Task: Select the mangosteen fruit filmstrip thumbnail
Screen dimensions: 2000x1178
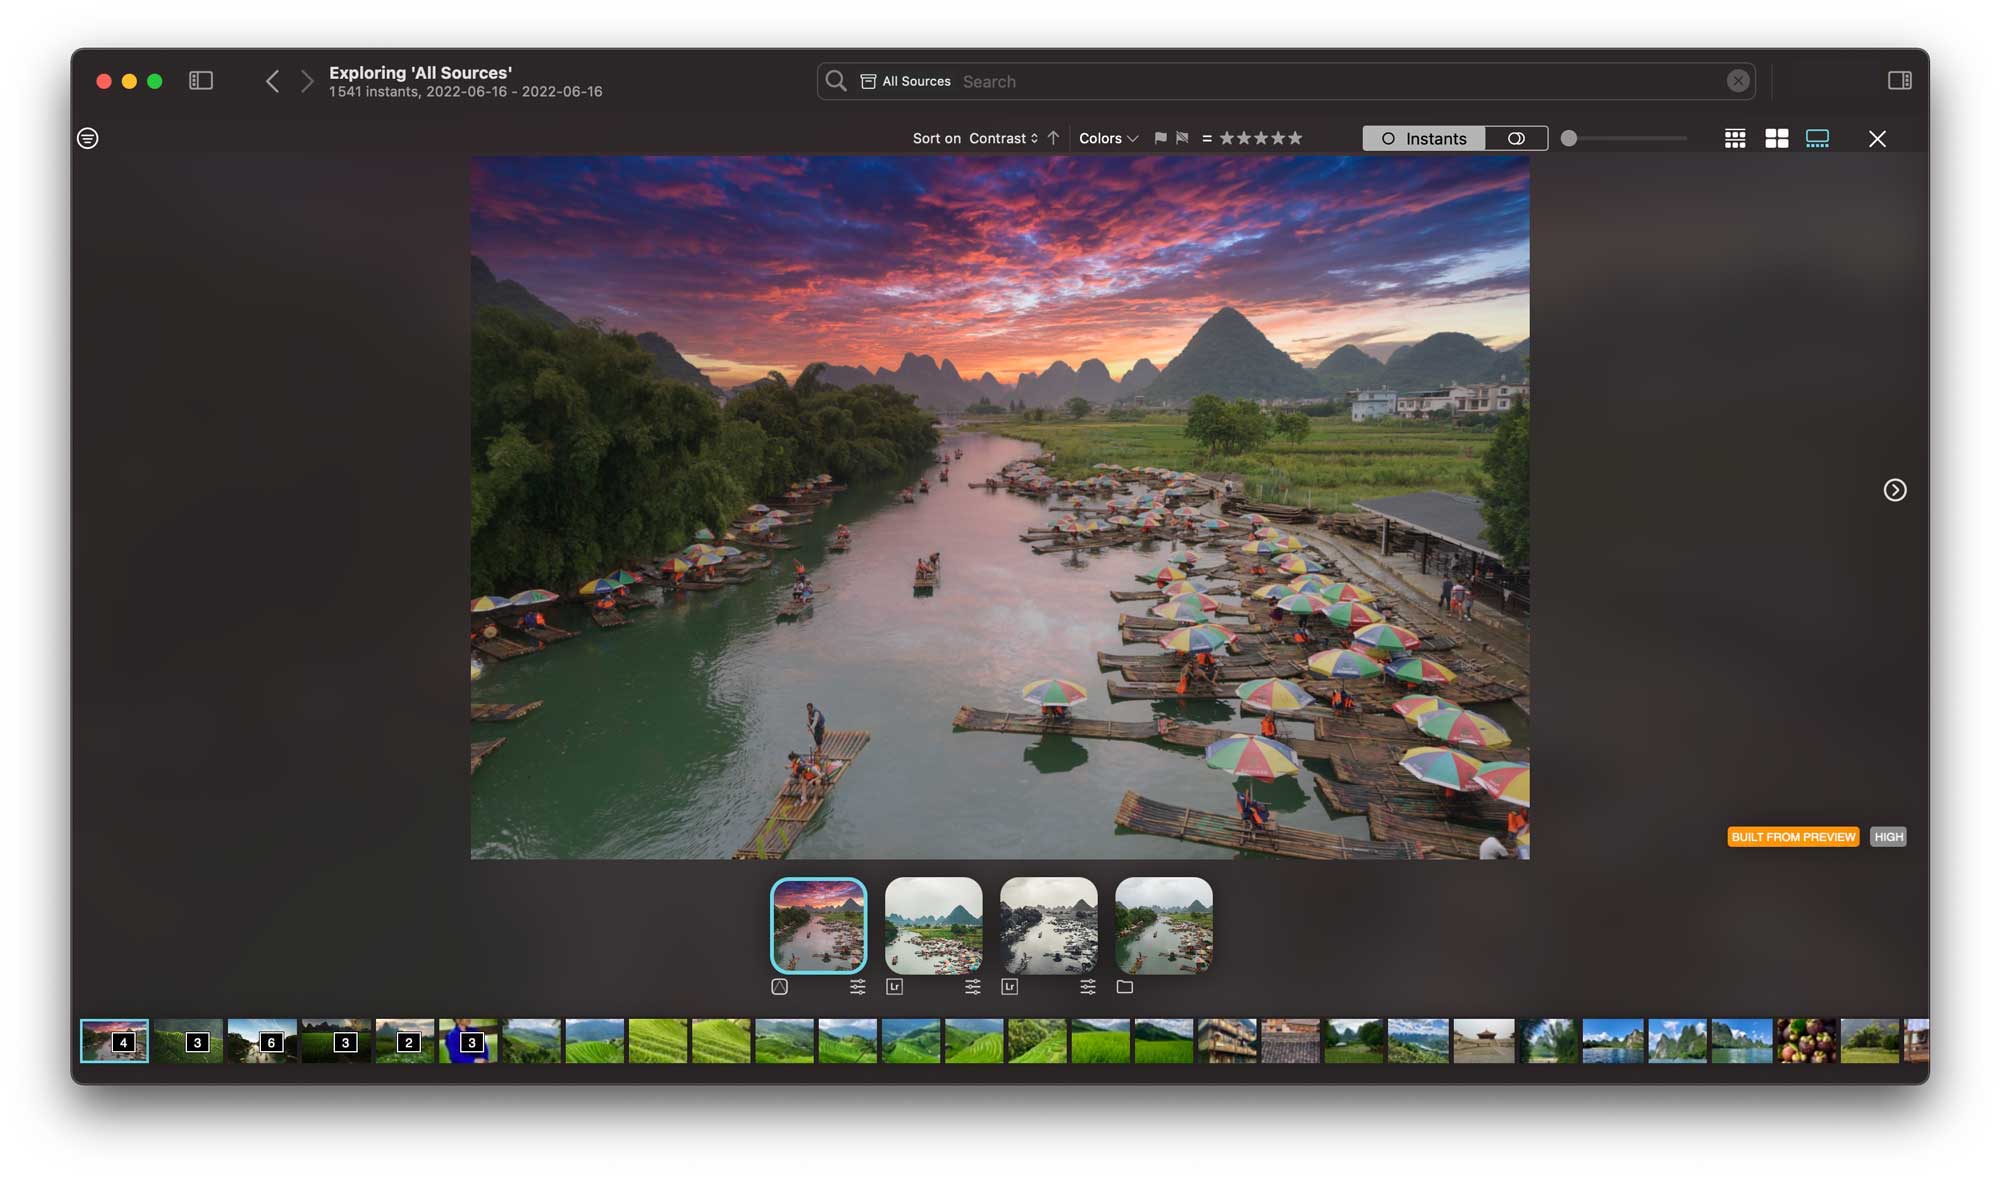Action: coord(1806,1041)
